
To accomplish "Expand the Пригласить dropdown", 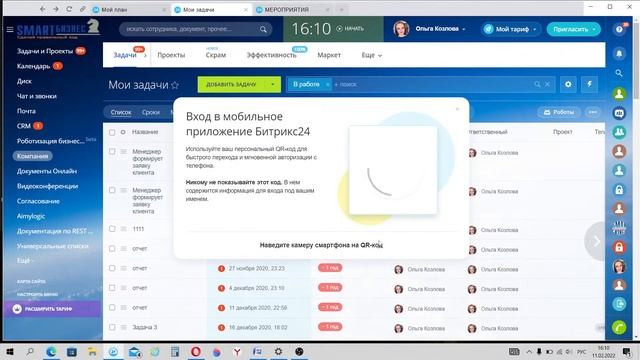I will pyautogui.click(x=594, y=29).
